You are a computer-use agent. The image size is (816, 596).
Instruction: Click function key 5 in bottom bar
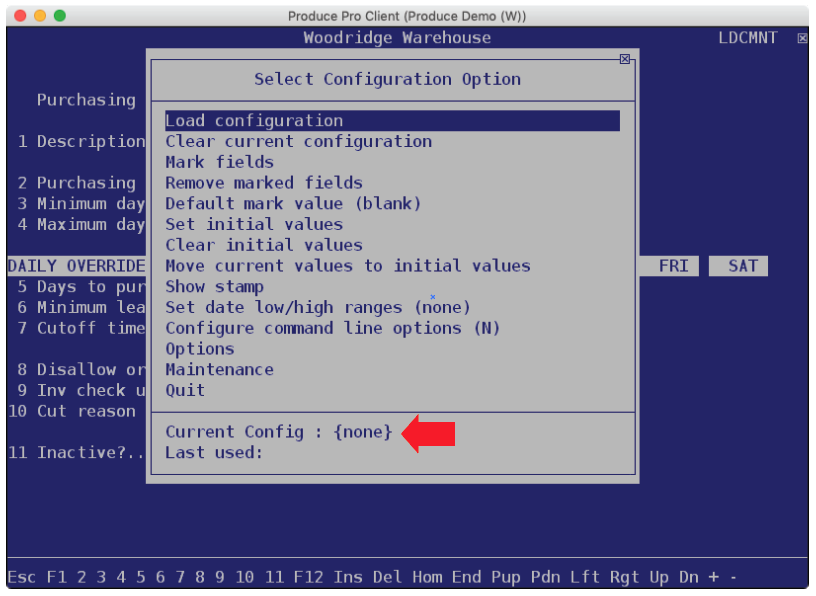[x=141, y=577]
